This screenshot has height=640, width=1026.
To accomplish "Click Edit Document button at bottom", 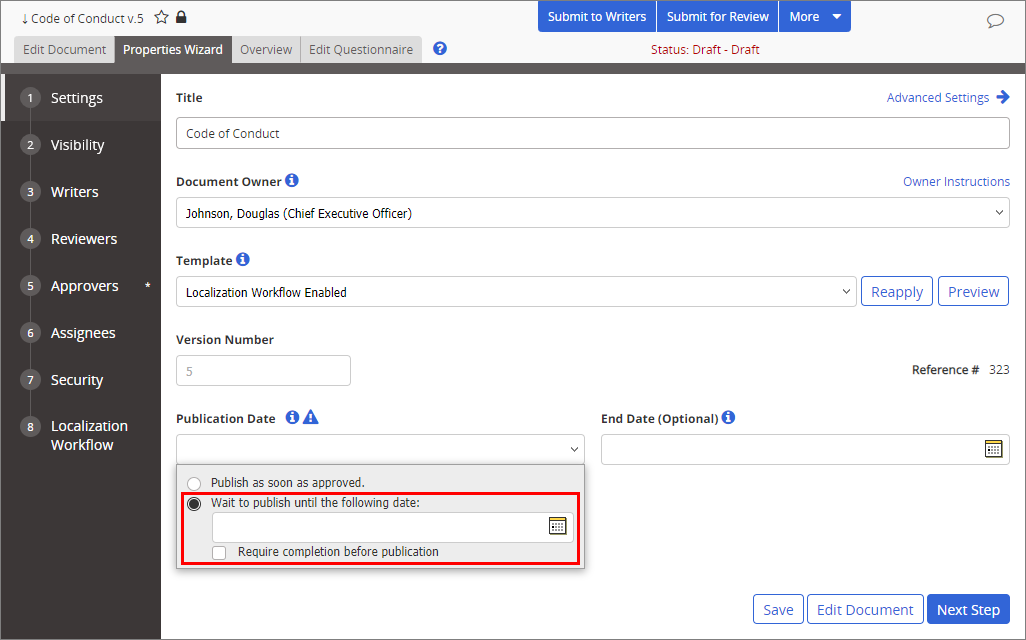I will point(865,609).
